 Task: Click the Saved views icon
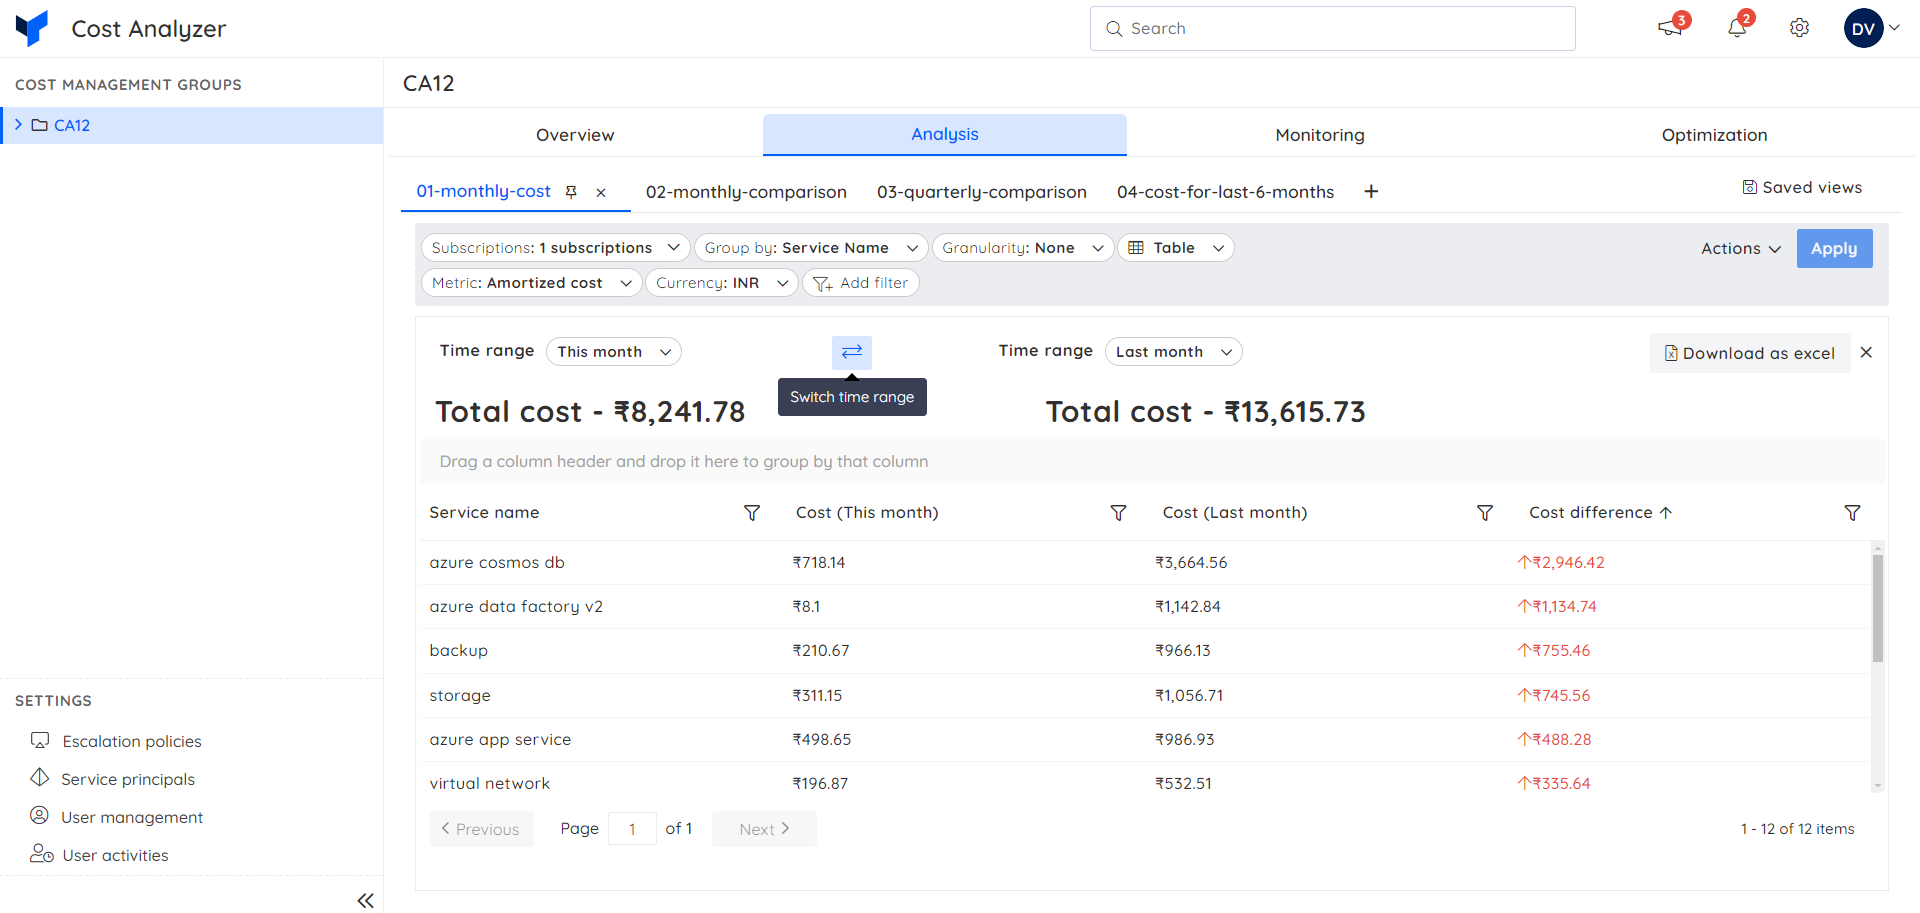pos(1750,187)
